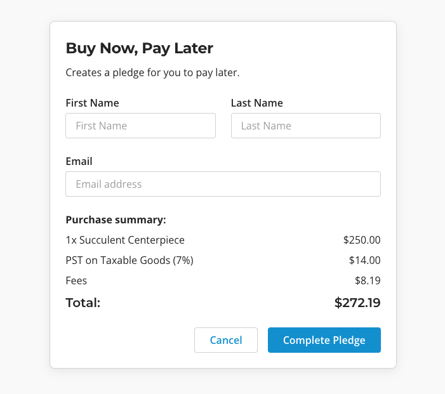
Task: Click the Complete Pledge button
Action: click(324, 340)
